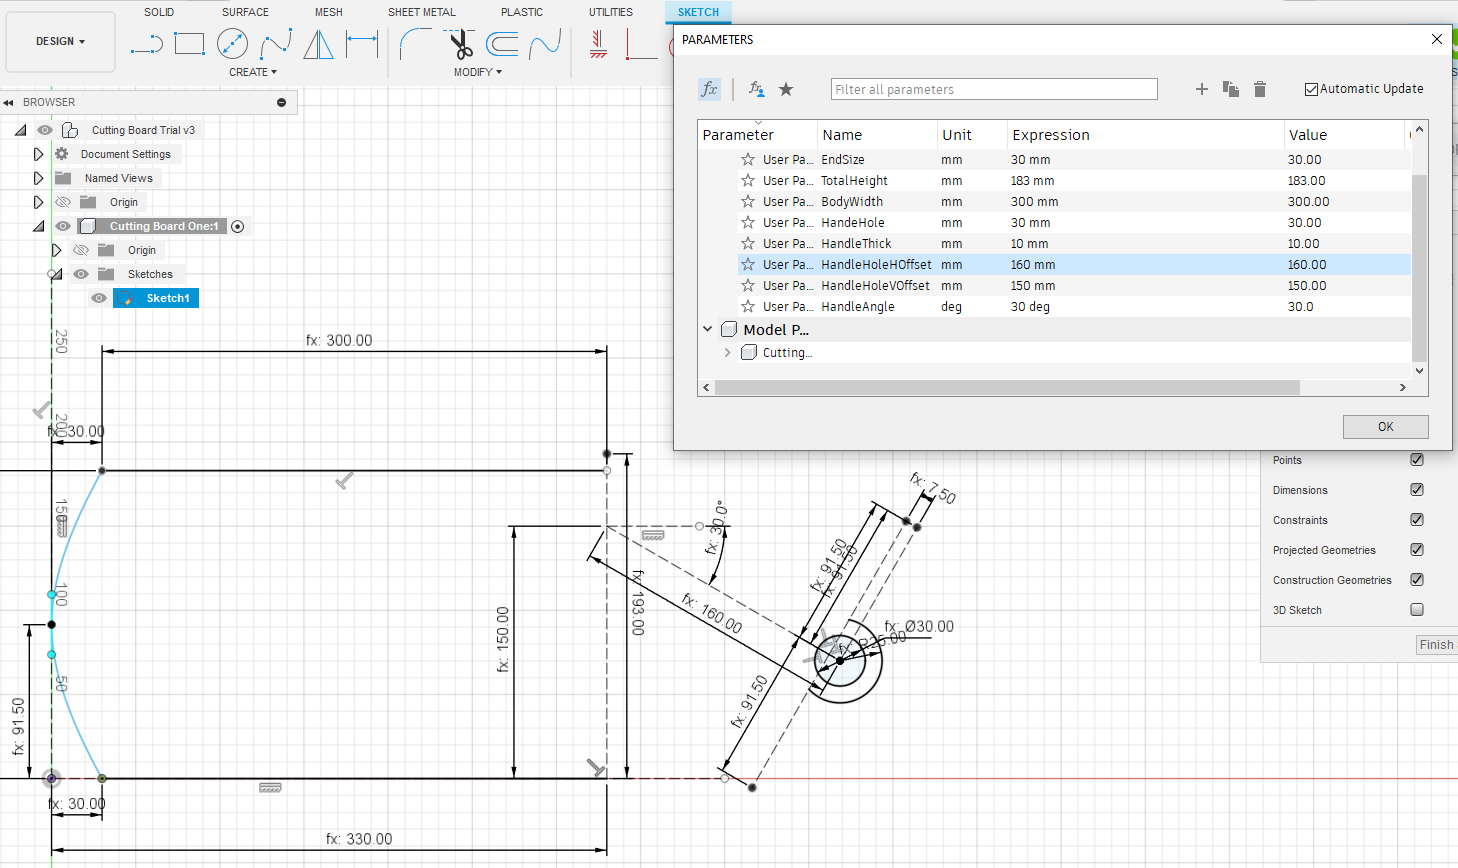Collapse the Cutting Board Trial v3 root
This screenshot has height=868, width=1458.
(20, 130)
